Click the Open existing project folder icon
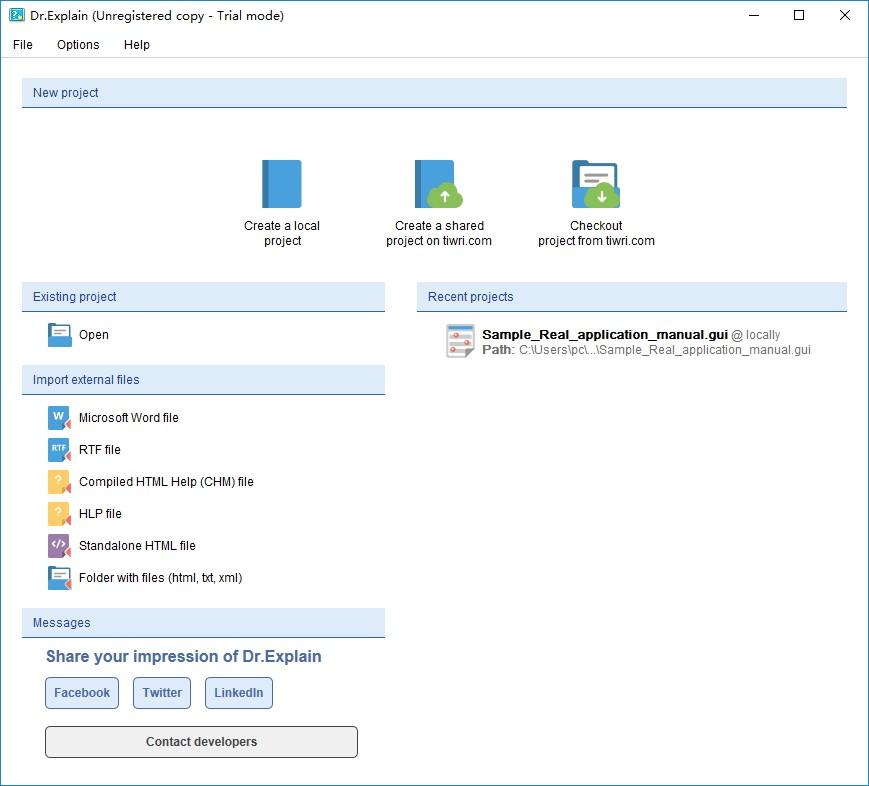The image size is (869, 786). [59, 335]
